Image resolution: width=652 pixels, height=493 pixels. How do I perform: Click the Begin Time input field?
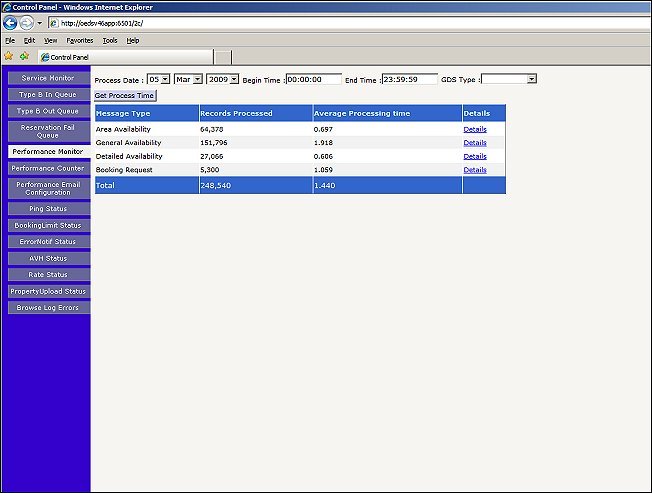point(313,79)
